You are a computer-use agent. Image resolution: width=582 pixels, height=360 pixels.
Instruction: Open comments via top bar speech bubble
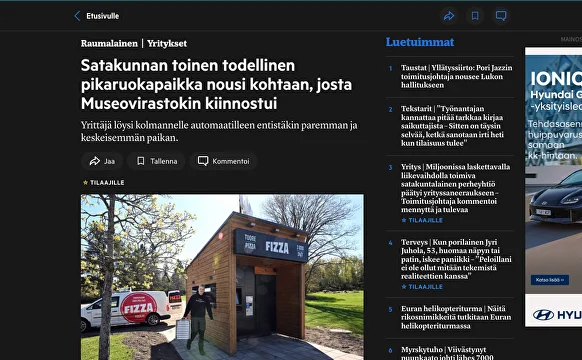point(501,16)
